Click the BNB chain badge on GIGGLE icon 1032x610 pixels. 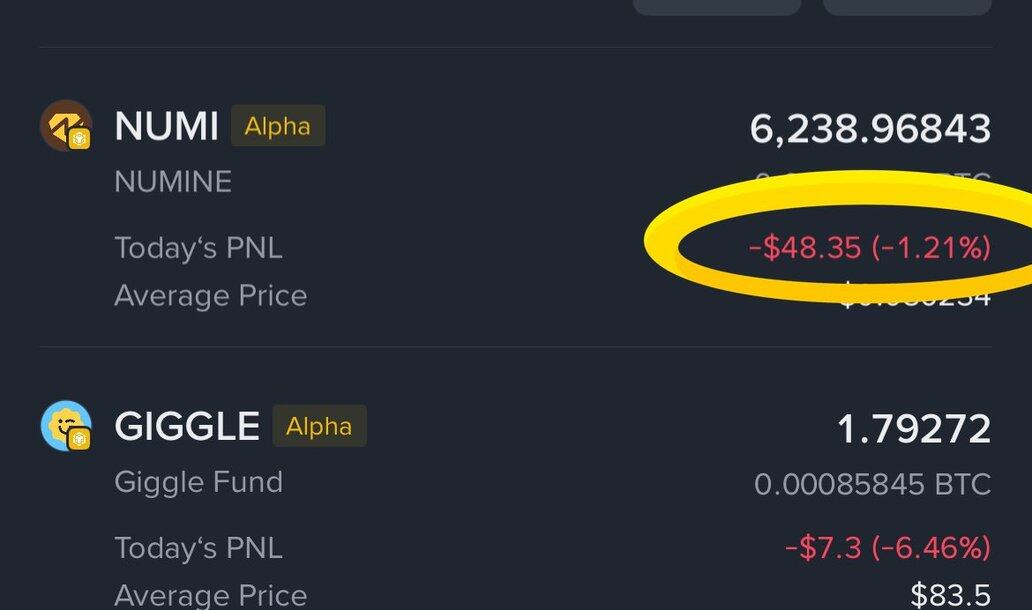pos(79,439)
